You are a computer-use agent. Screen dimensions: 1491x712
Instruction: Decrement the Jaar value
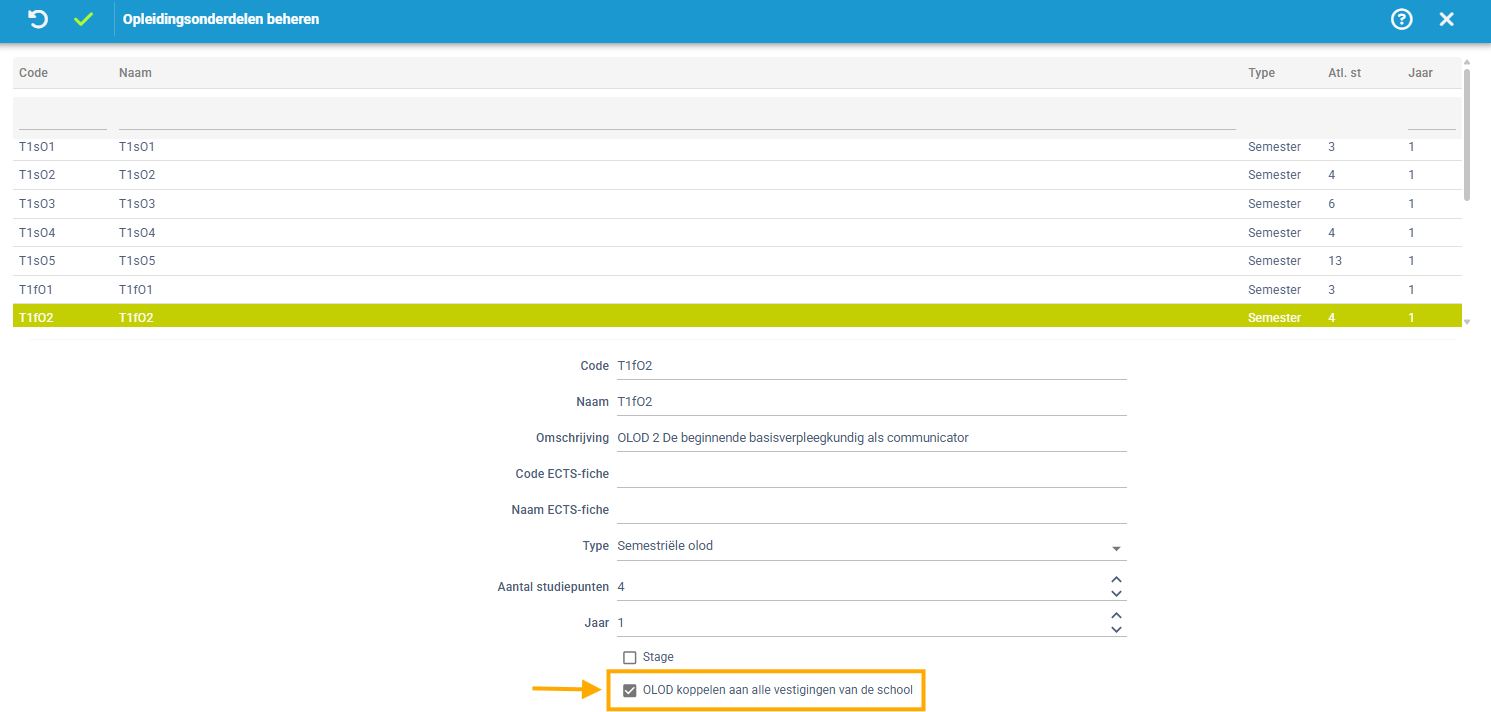point(1117,630)
